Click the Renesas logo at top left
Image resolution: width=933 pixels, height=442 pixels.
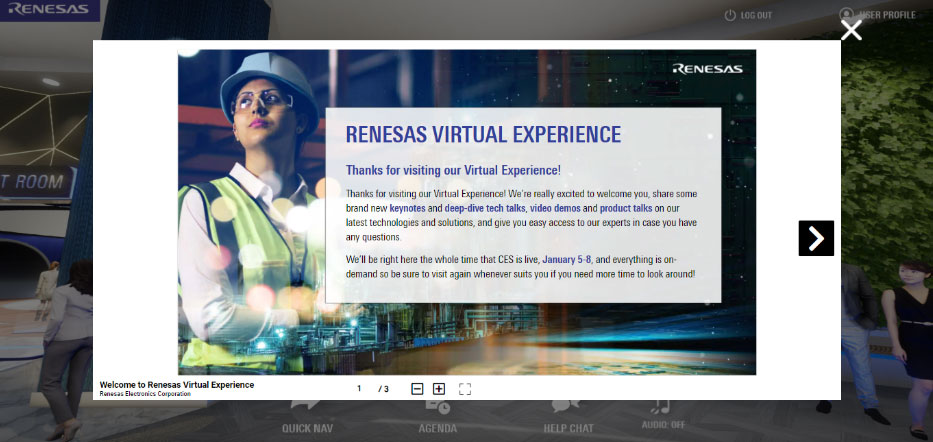pyautogui.click(x=49, y=10)
